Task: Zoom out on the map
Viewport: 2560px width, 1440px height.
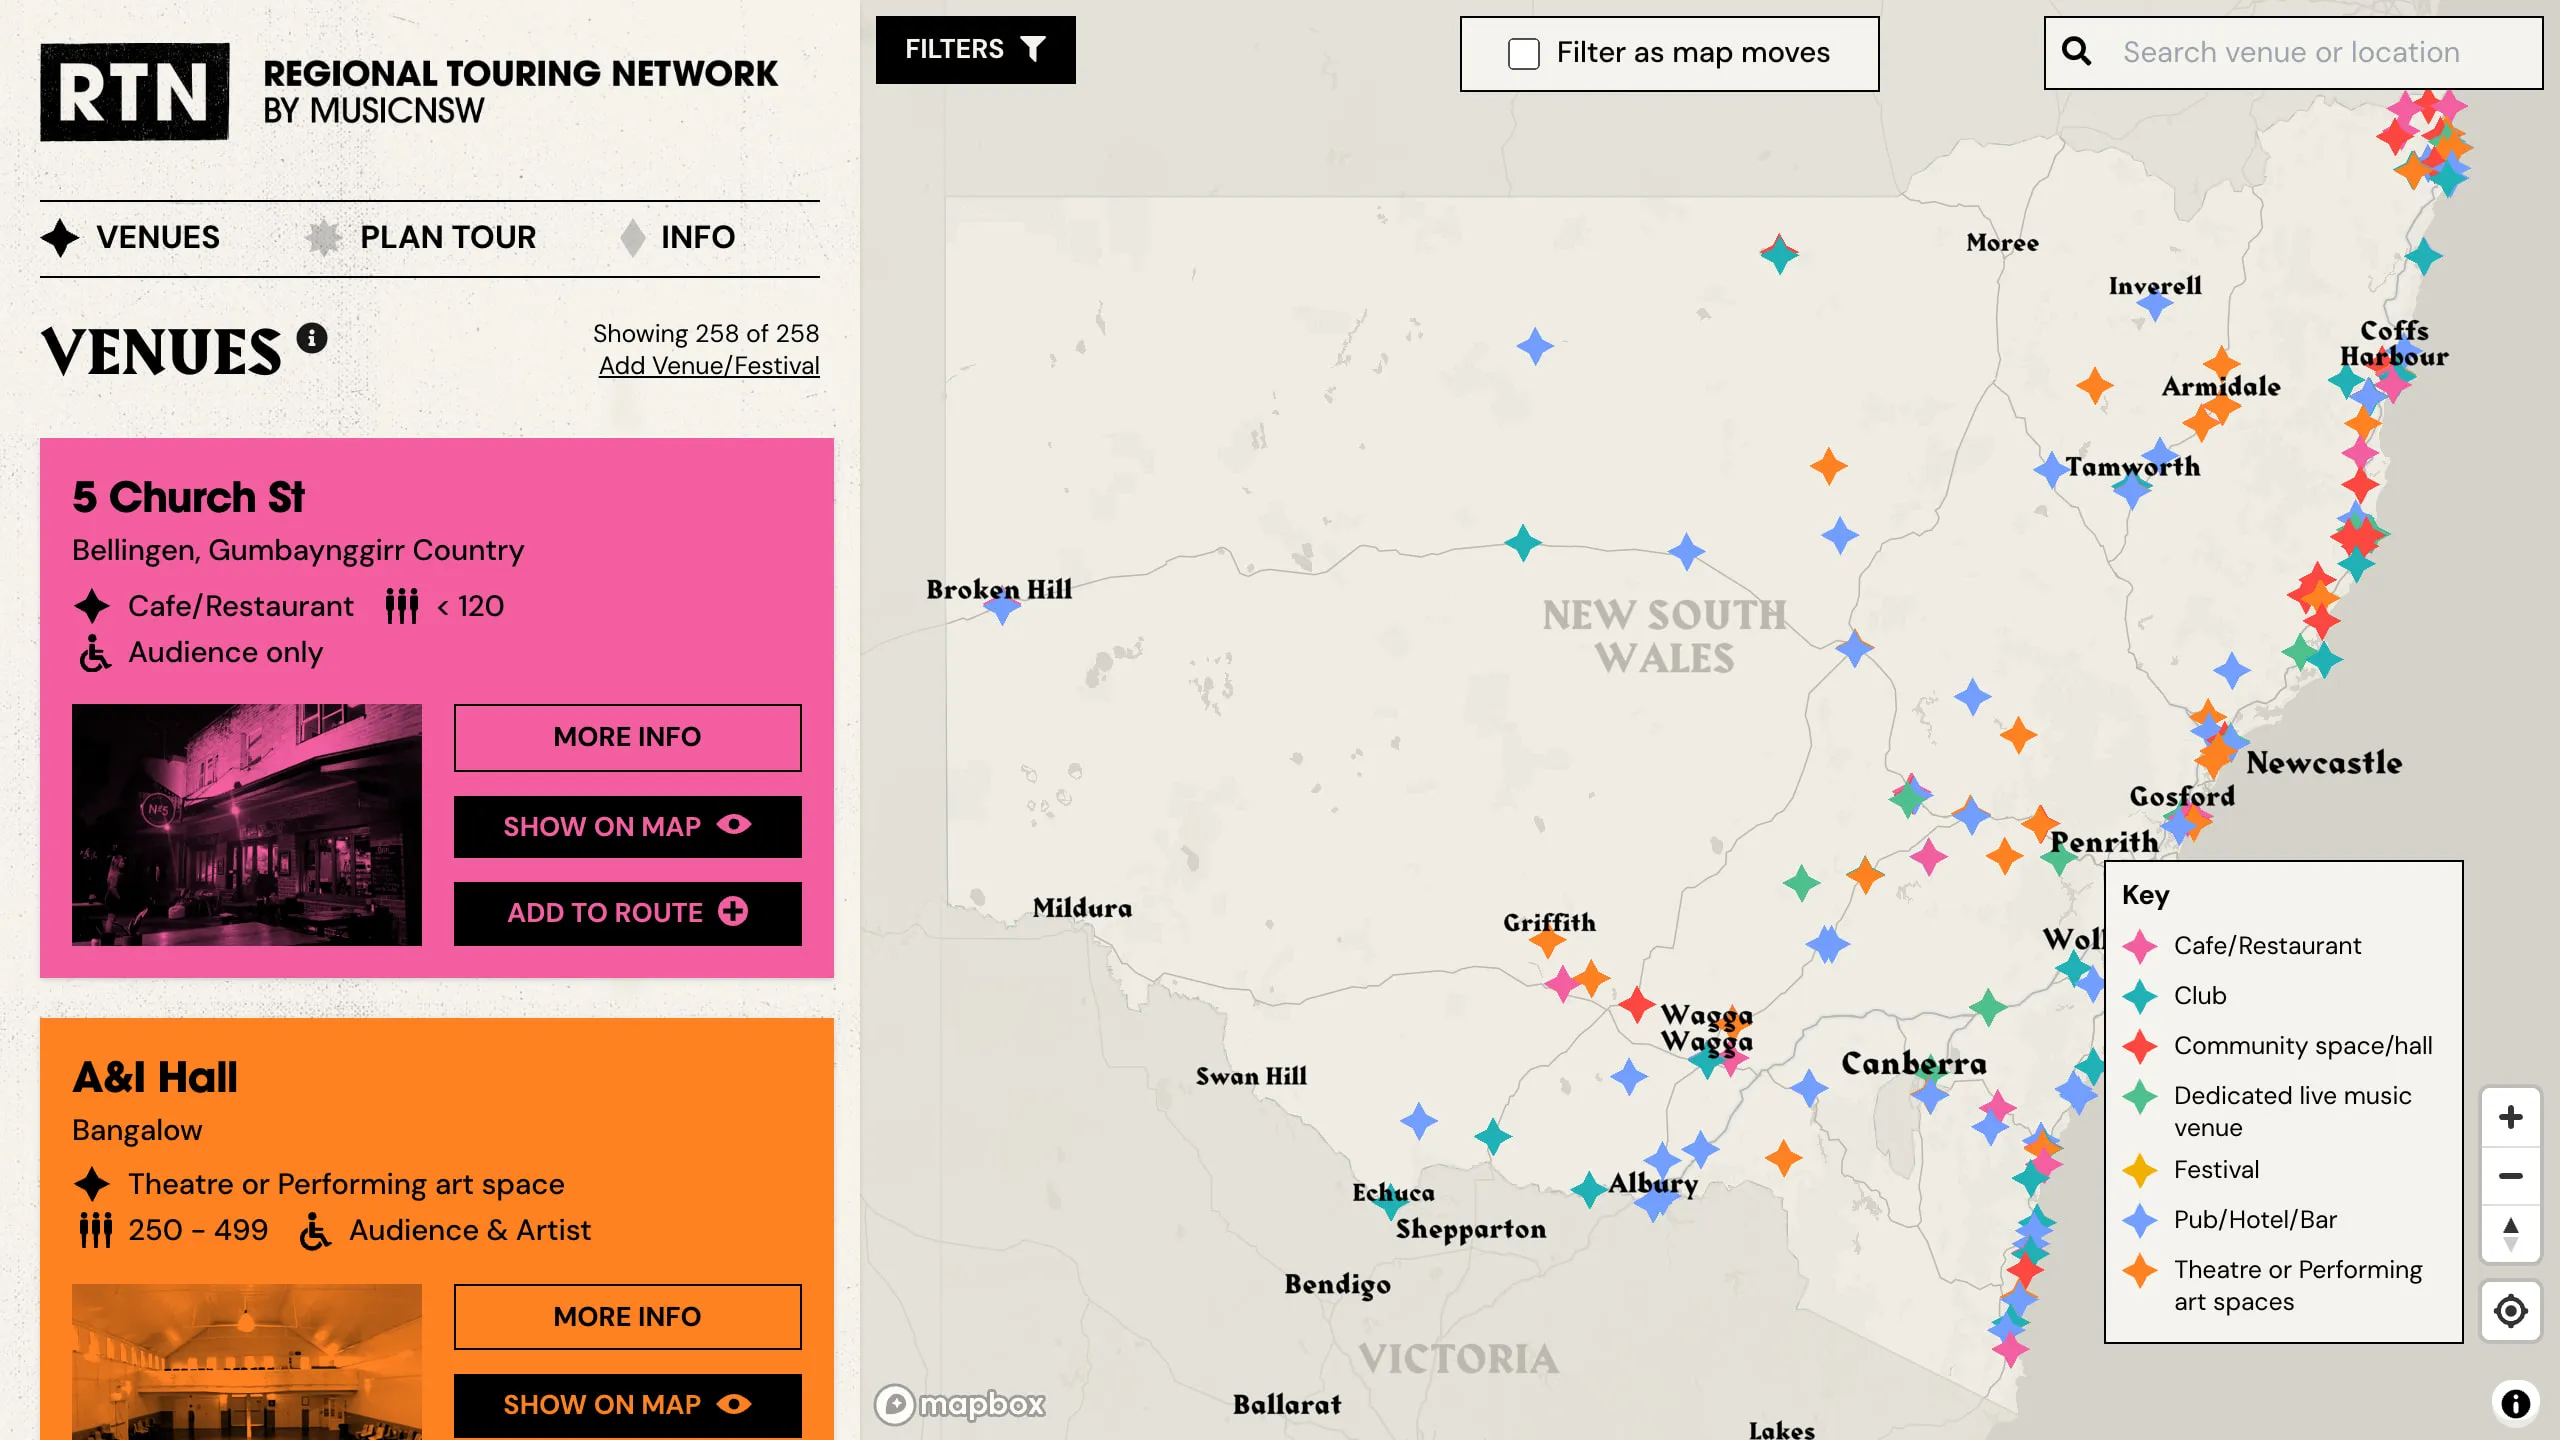Action: click(x=2510, y=1176)
